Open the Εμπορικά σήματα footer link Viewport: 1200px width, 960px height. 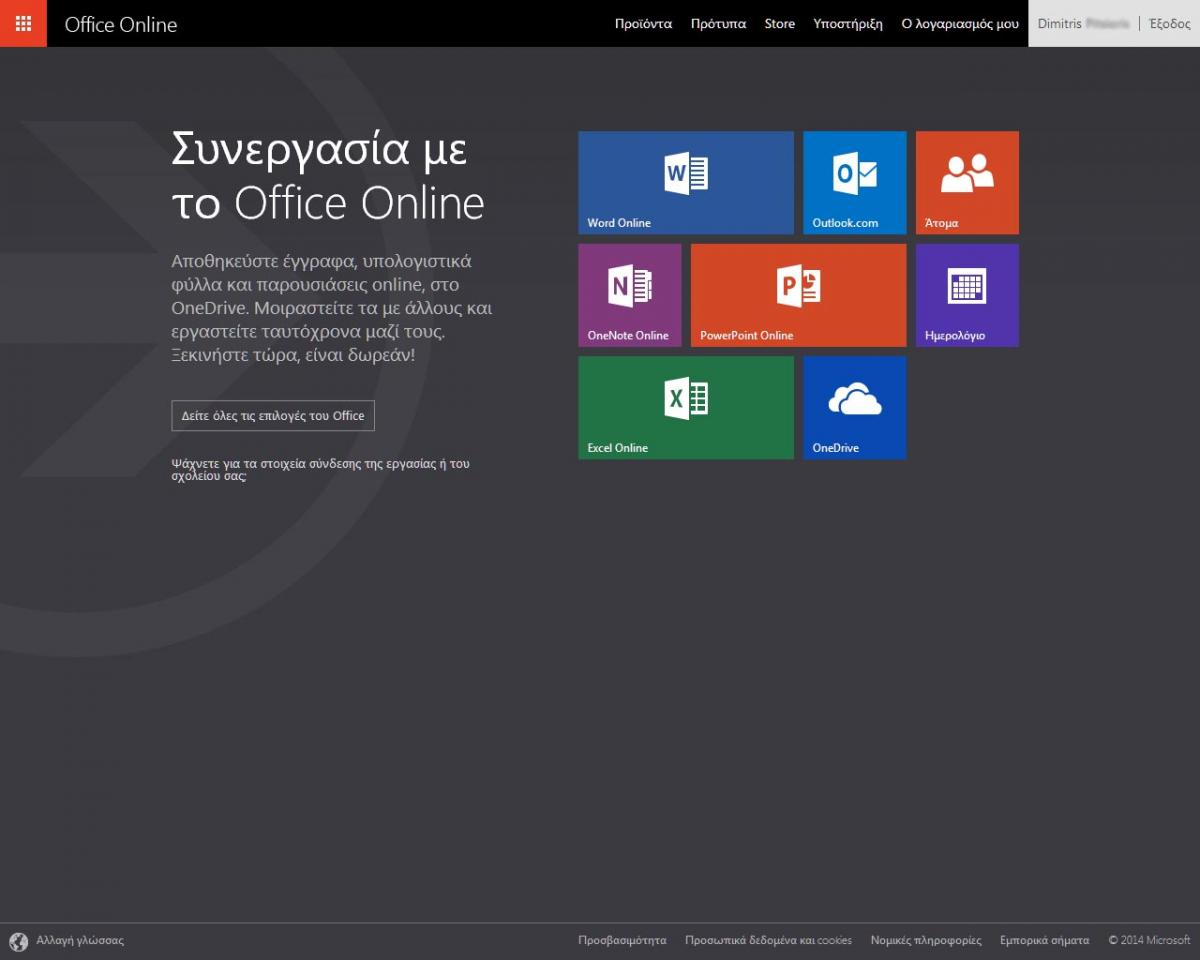1044,941
